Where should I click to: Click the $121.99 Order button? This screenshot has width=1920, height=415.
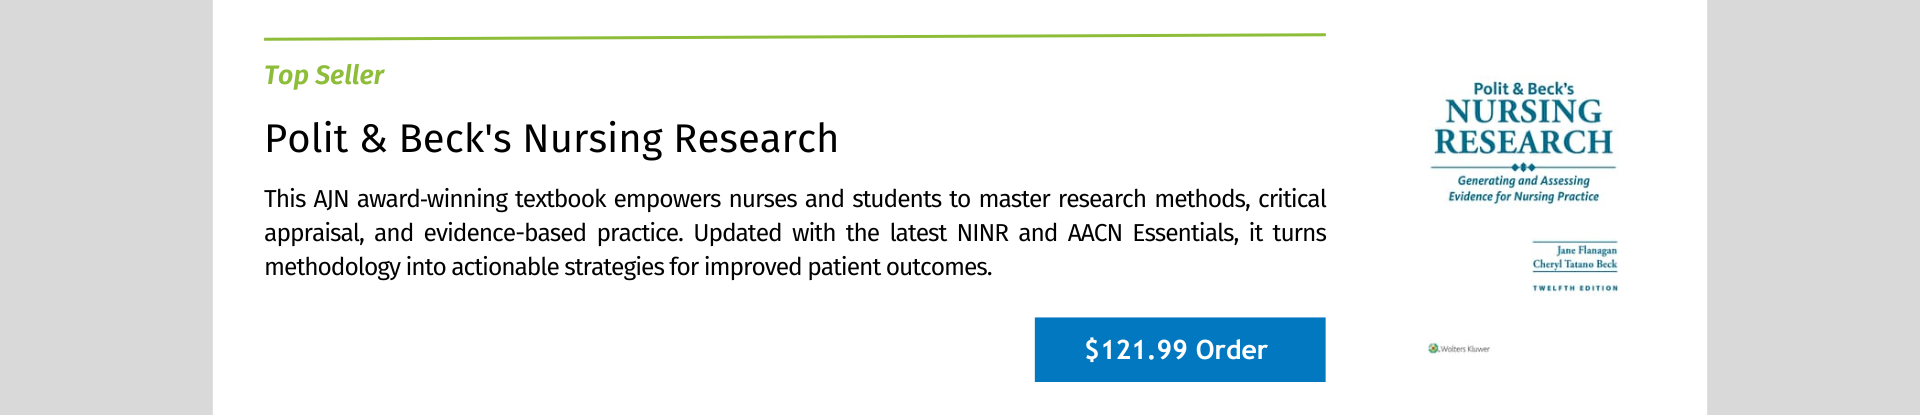tap(1180, 350)
